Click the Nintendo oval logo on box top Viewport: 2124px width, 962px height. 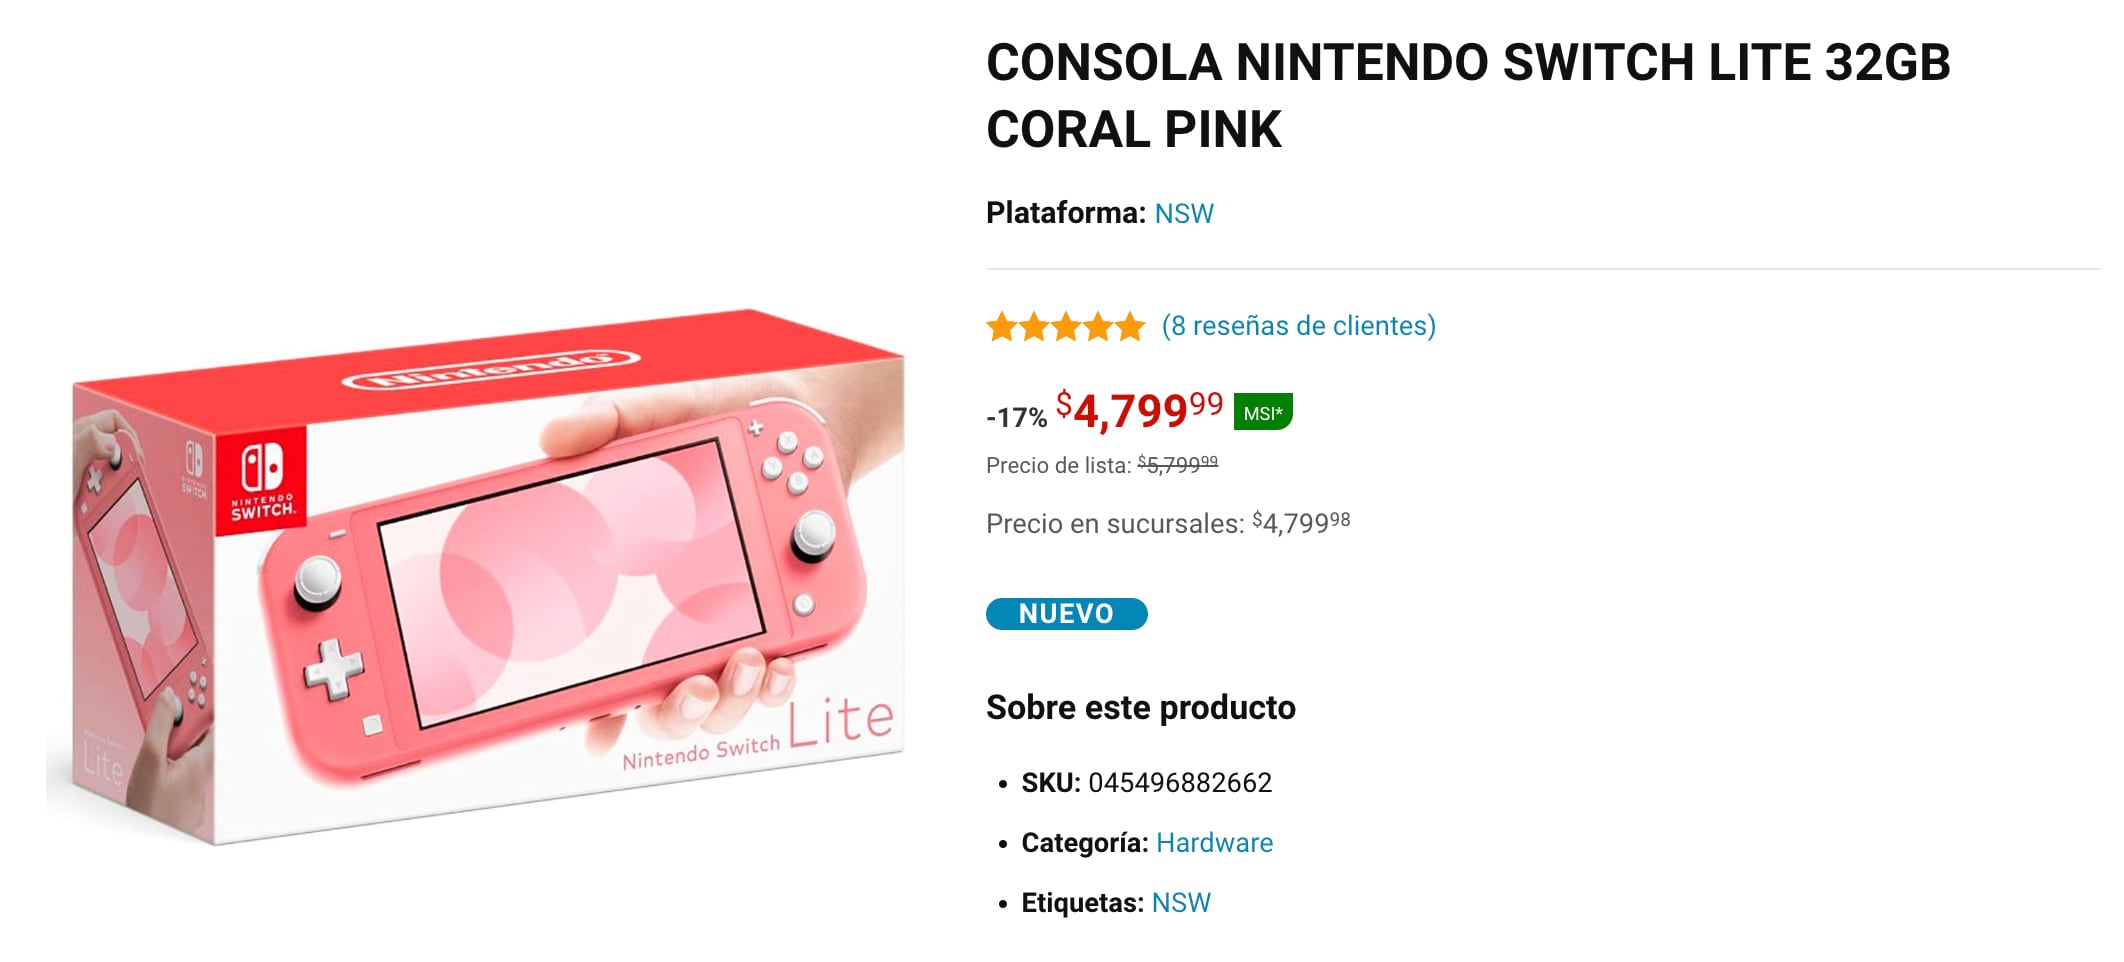(x=491, y=368)
